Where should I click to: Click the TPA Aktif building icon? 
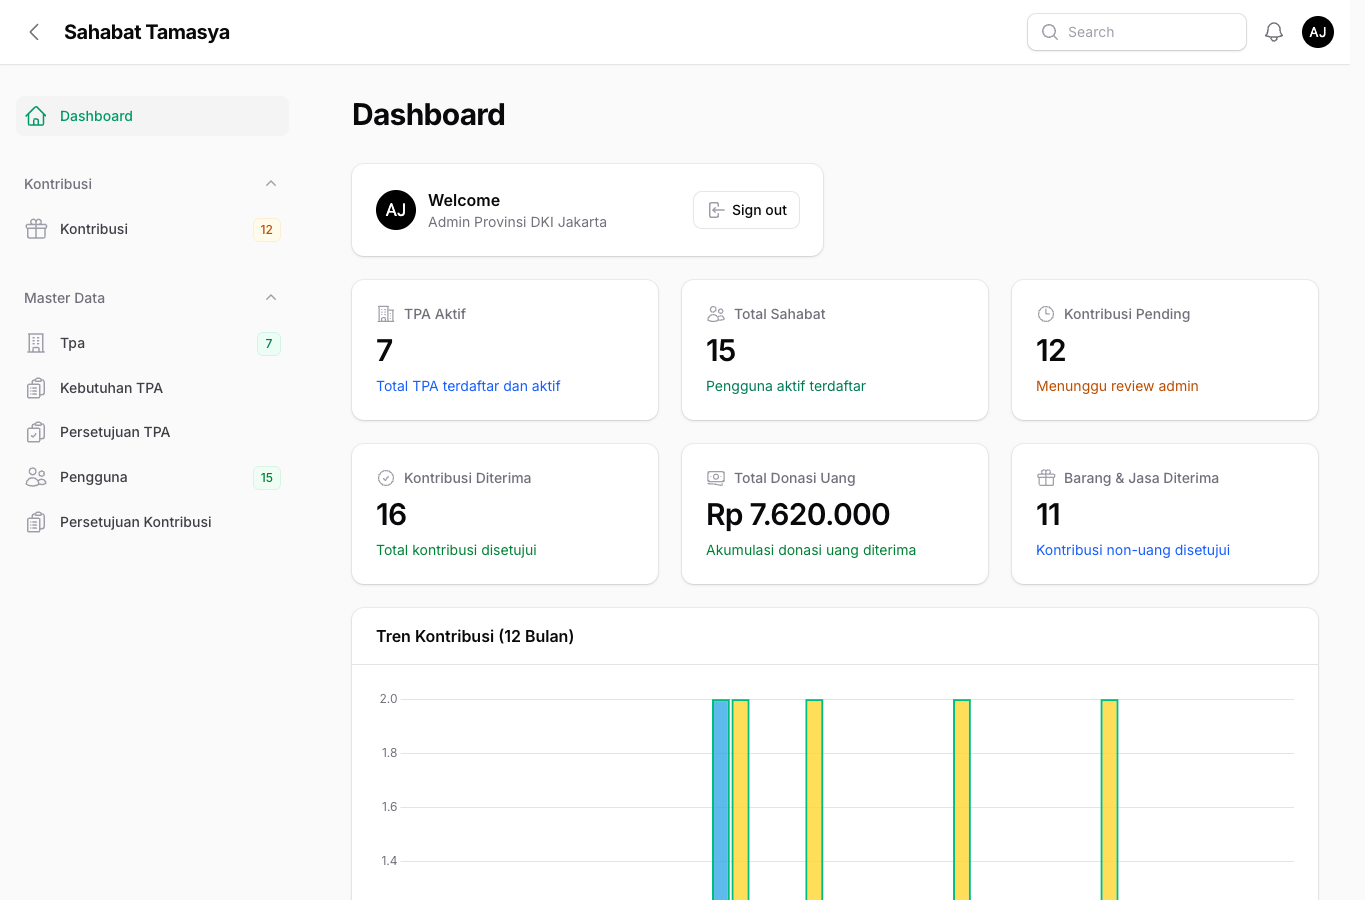pos(386,314)
